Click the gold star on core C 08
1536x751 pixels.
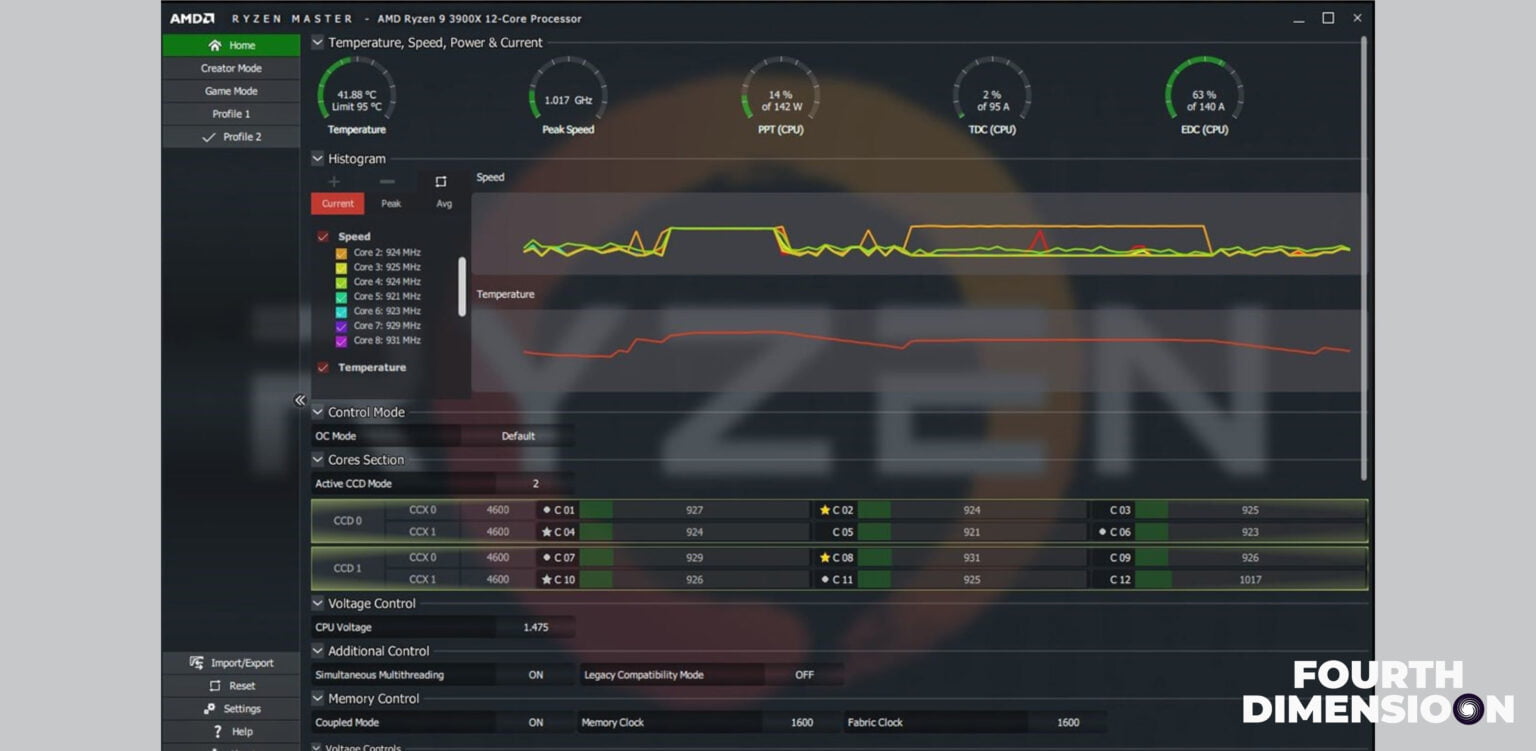pos(825,558)
